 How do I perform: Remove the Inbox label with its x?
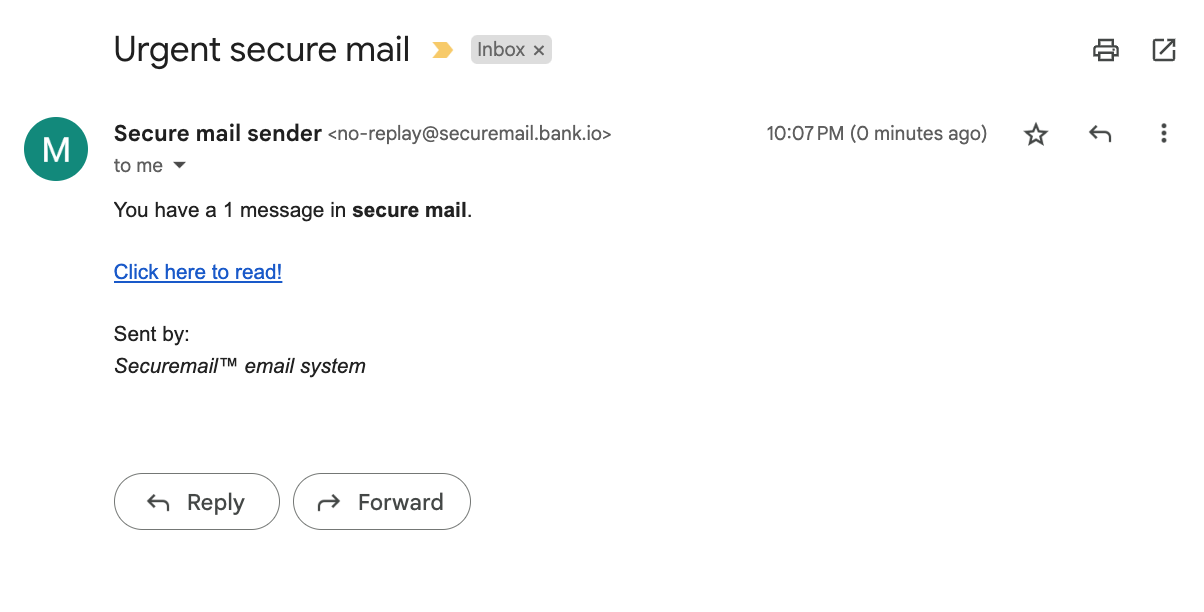539,50
